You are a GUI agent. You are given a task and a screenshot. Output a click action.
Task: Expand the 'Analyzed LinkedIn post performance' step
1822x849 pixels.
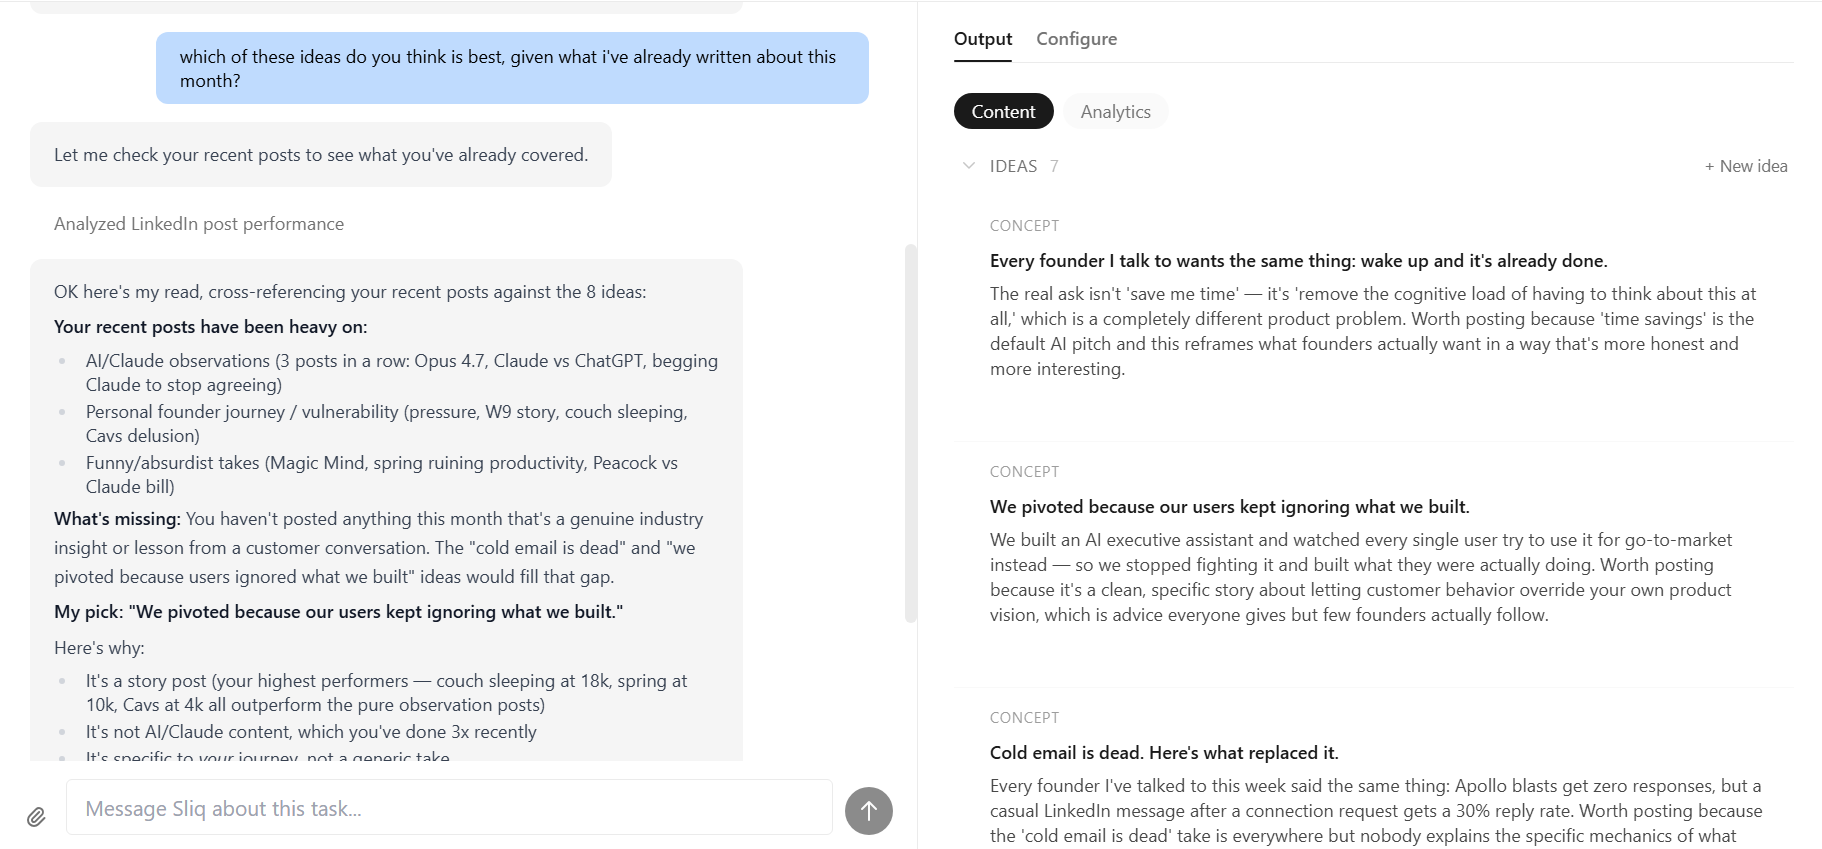point(198,223)
